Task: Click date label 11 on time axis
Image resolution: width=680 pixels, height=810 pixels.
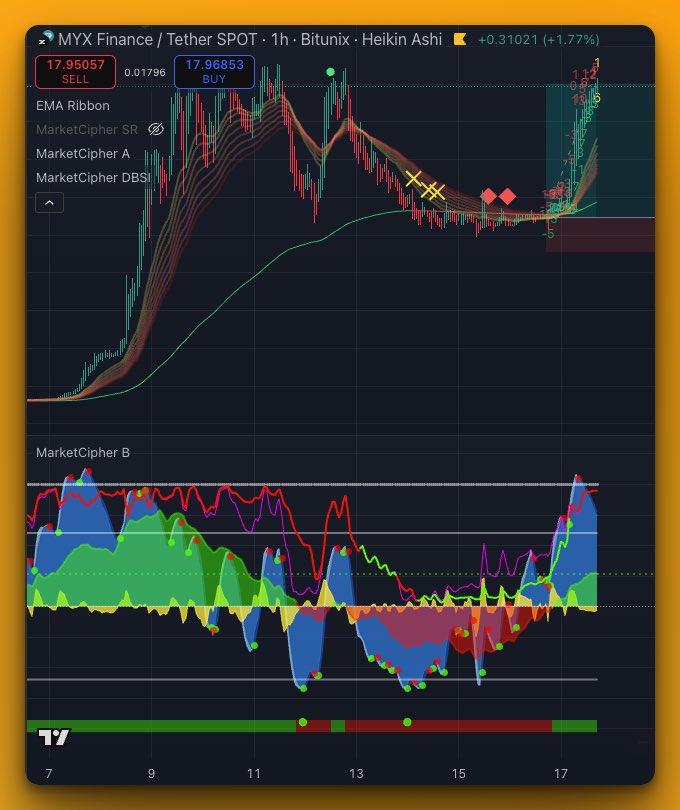Action: pos(254,773)
